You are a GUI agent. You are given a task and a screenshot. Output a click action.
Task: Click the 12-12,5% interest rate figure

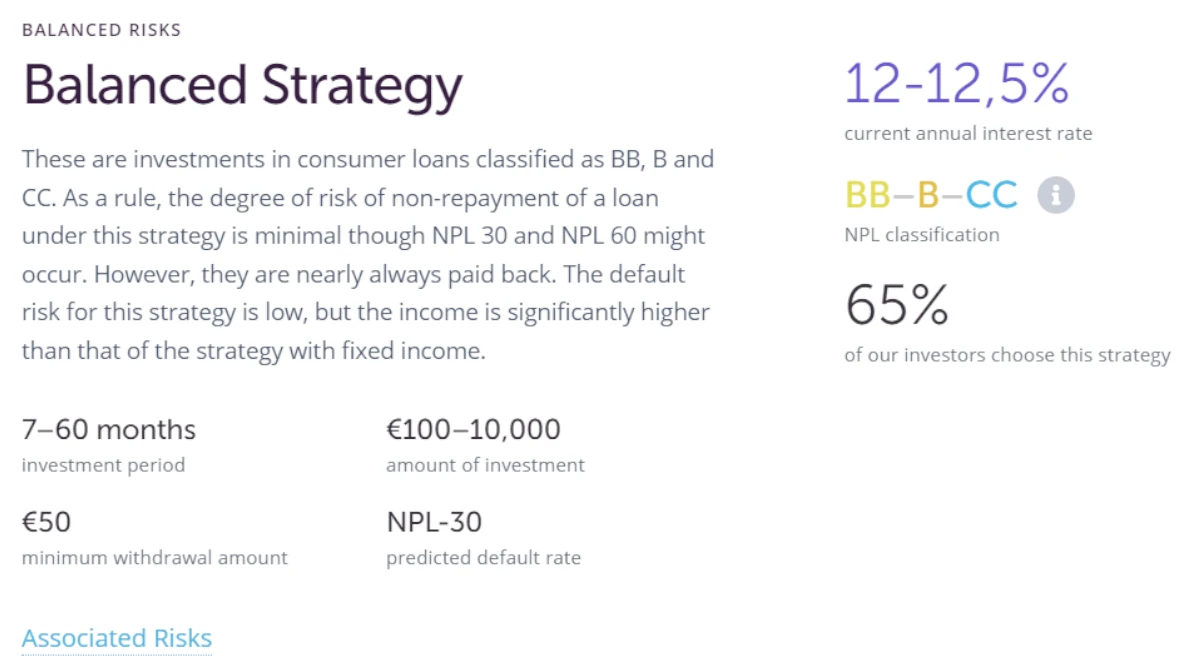point(957,84)
